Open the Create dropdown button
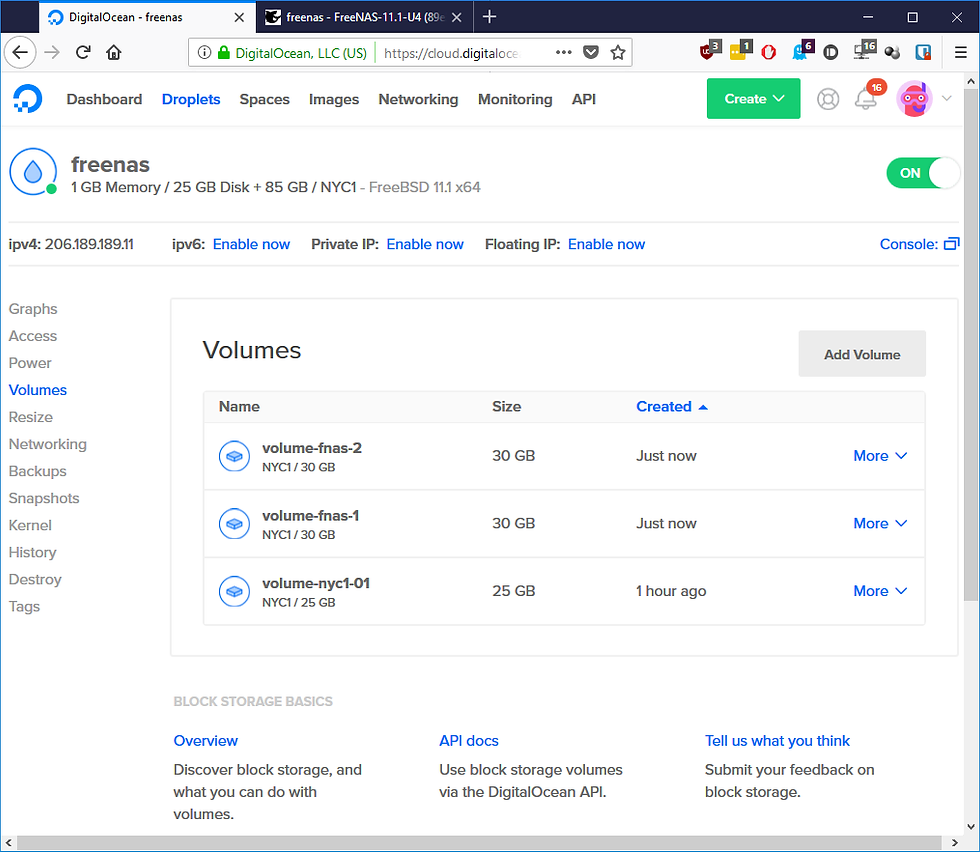This screenshot has width=980, height=852. click(x=753, y=99)
